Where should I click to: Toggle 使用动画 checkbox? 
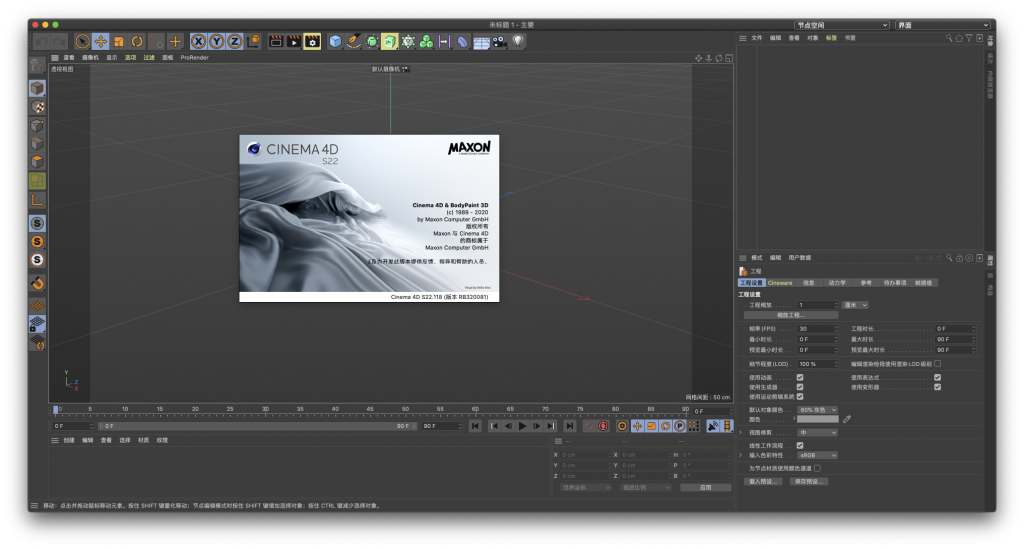799,377
